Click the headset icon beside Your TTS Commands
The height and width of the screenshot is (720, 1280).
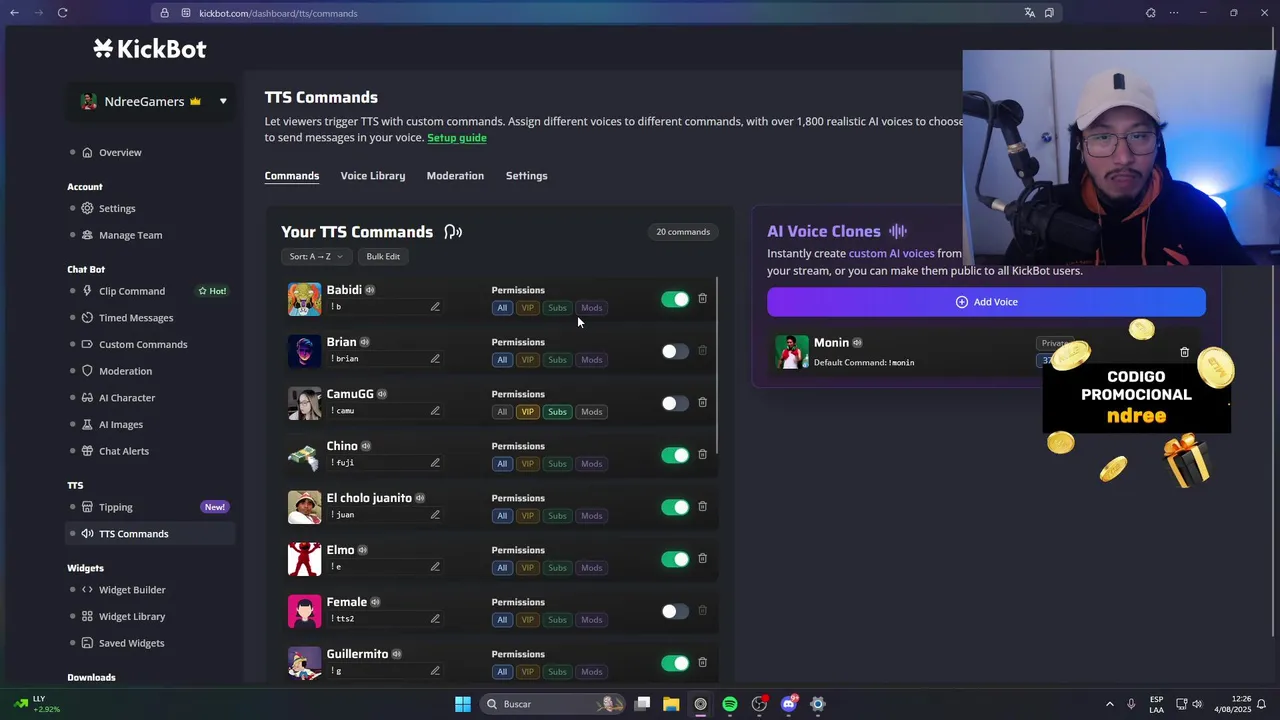coord(453,232)
